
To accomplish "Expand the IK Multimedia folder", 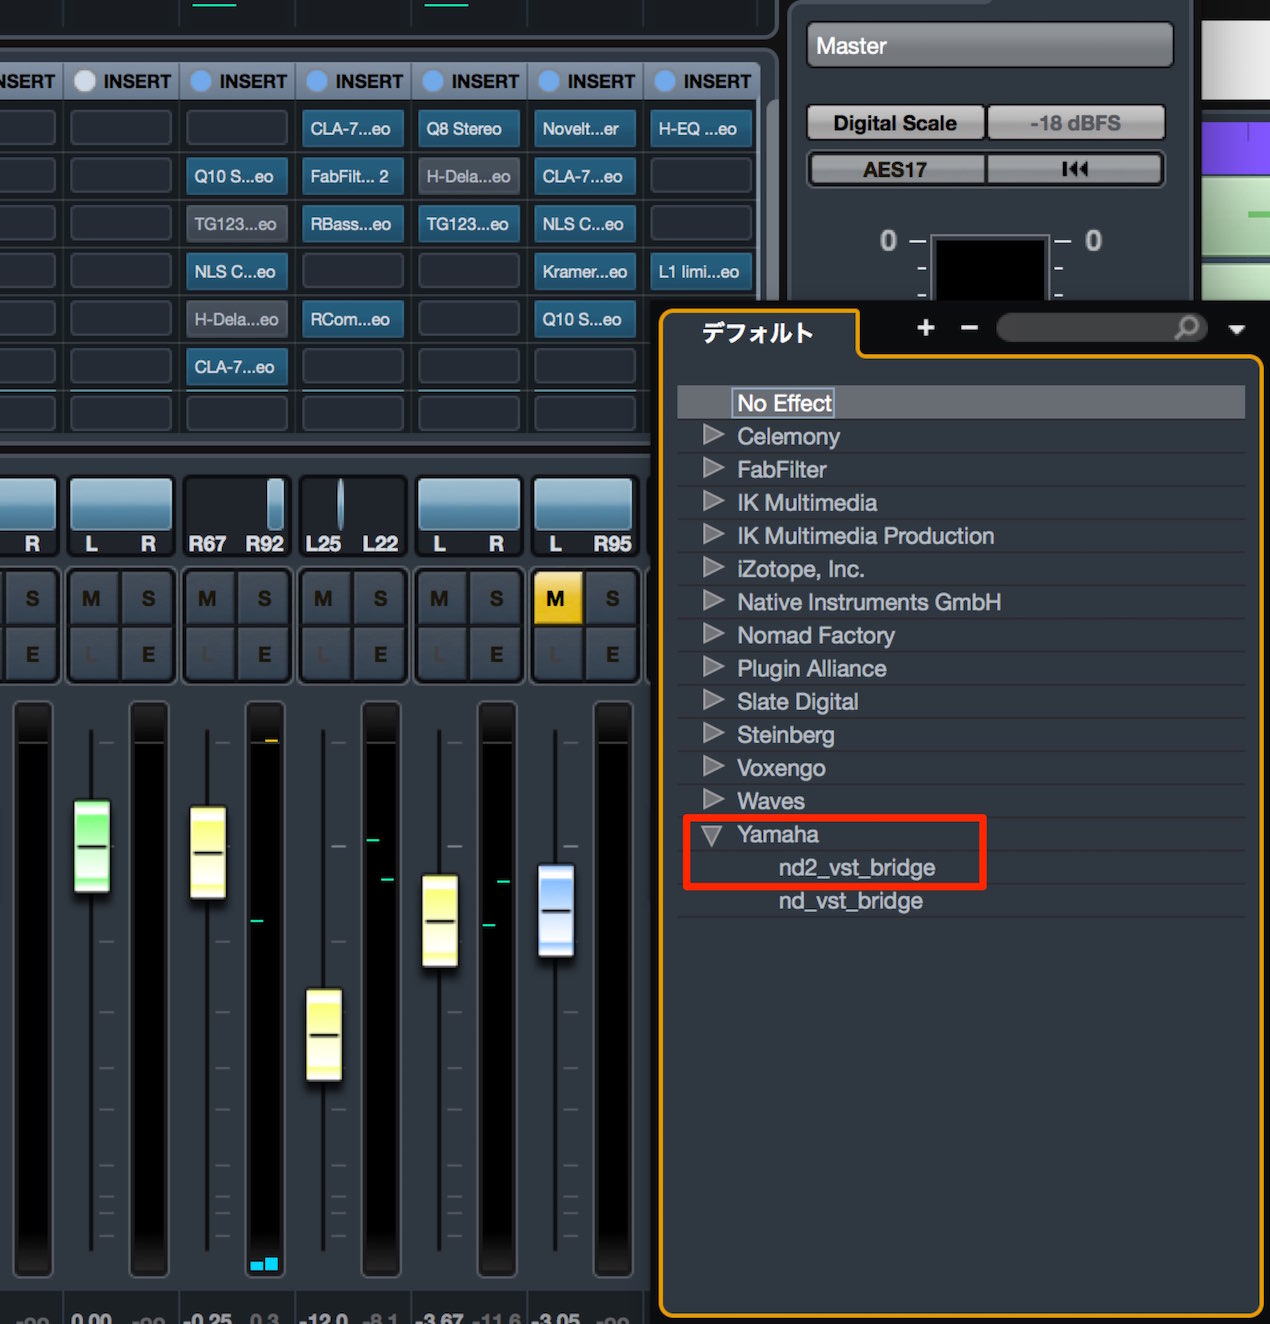I will tap(713, 501).
